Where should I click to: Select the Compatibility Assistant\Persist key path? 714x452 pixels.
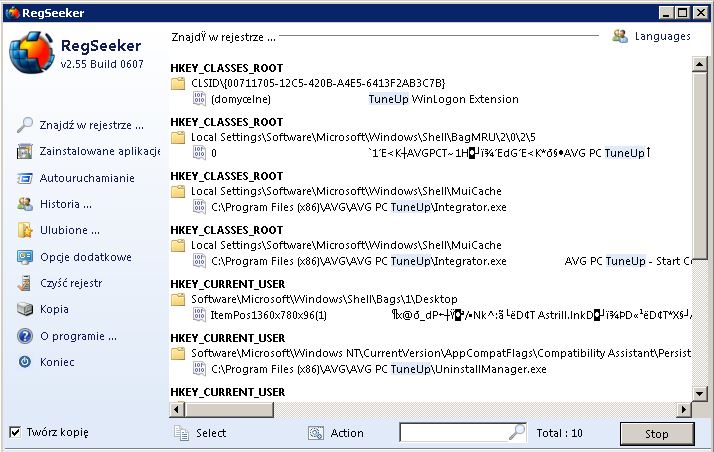tap(441, 353)
